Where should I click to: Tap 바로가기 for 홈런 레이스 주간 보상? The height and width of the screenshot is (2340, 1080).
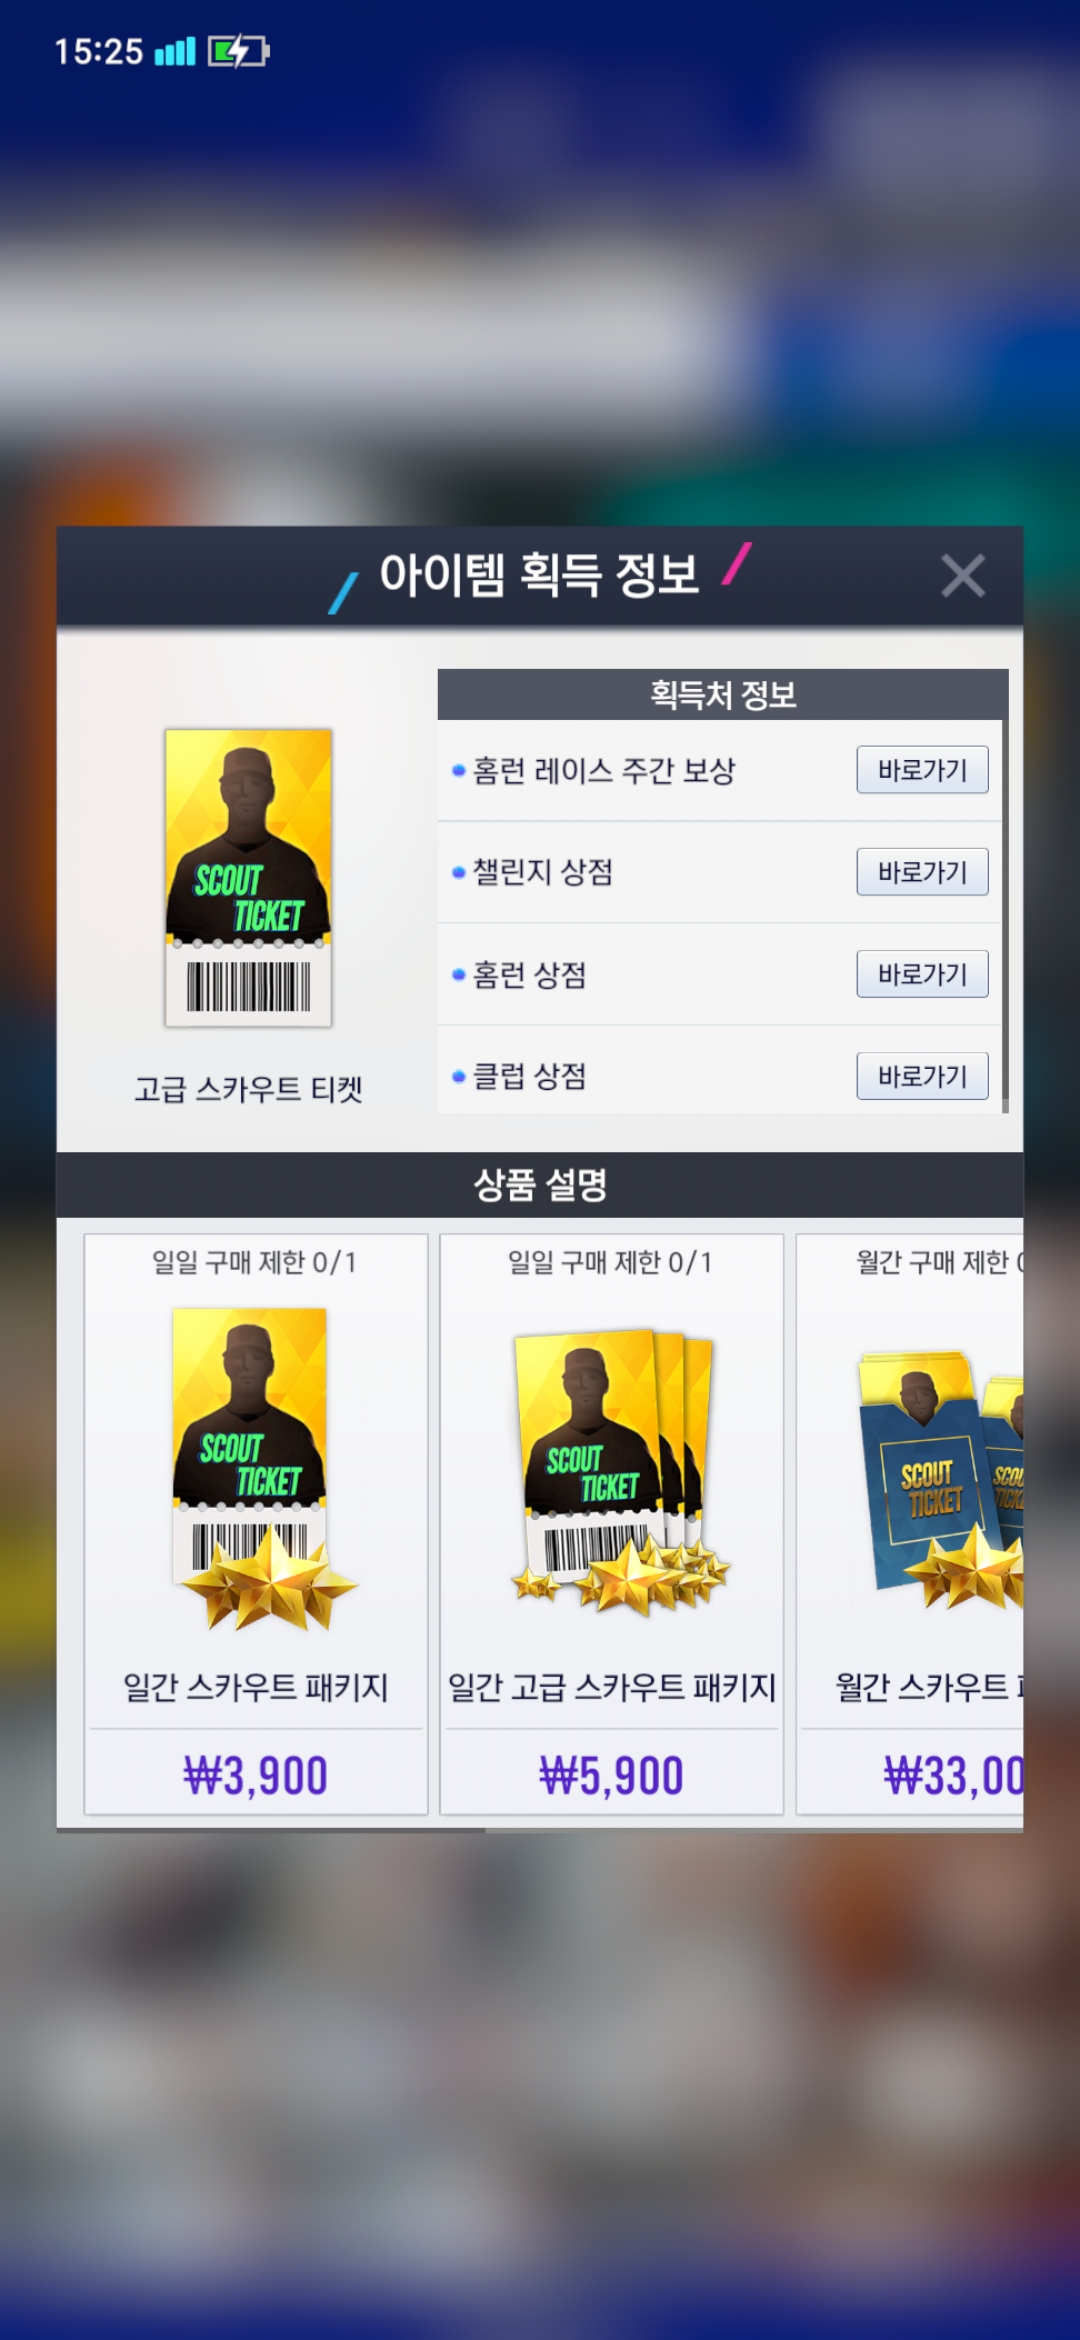click(922, 770)
